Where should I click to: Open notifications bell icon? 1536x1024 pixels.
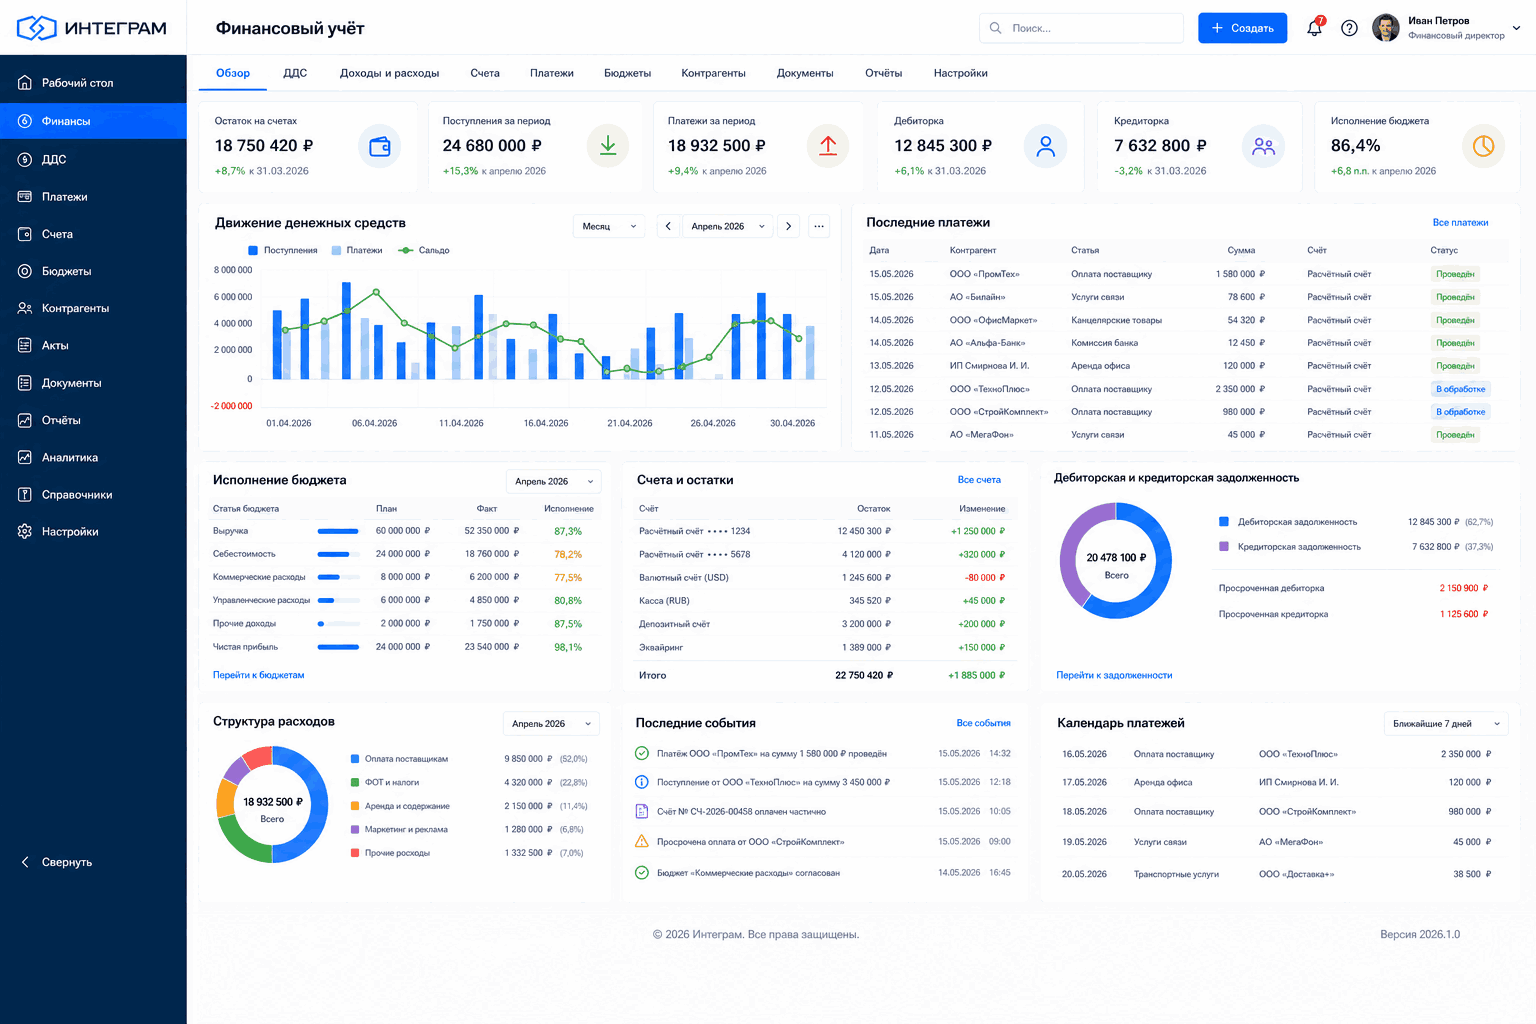point(1315,28)
